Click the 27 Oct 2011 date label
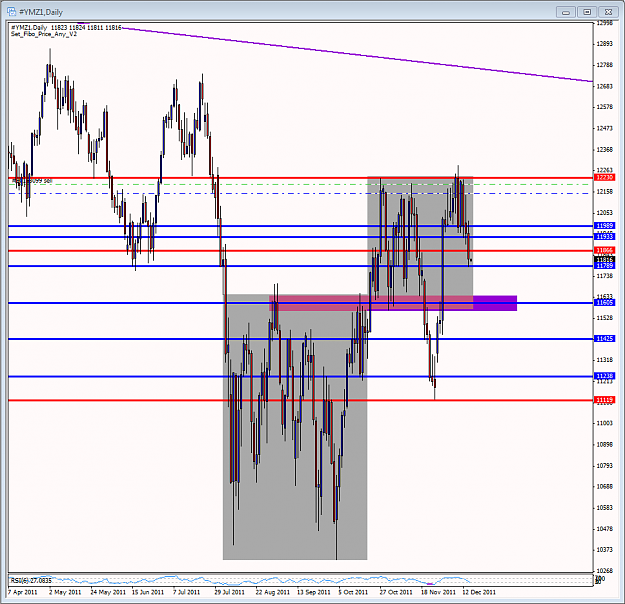Viewport: 625px width, 604px height. [396, 592]
